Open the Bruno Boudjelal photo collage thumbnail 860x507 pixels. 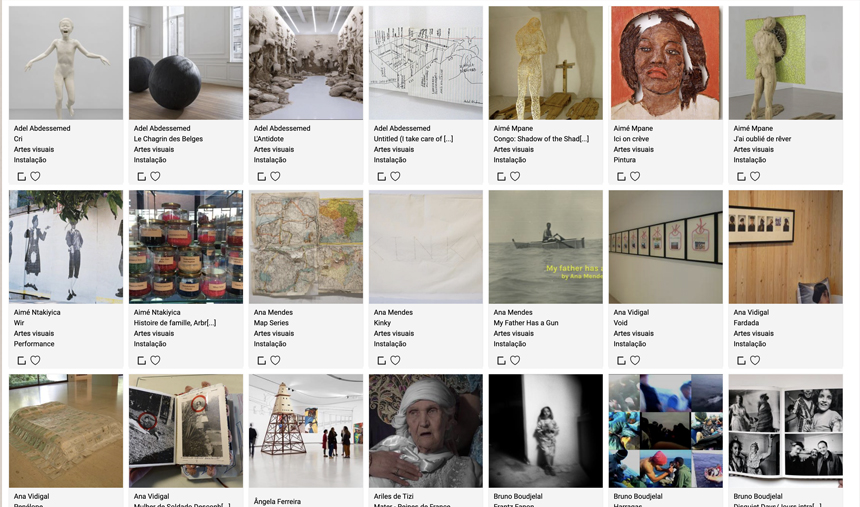click(x=666, y=431)
